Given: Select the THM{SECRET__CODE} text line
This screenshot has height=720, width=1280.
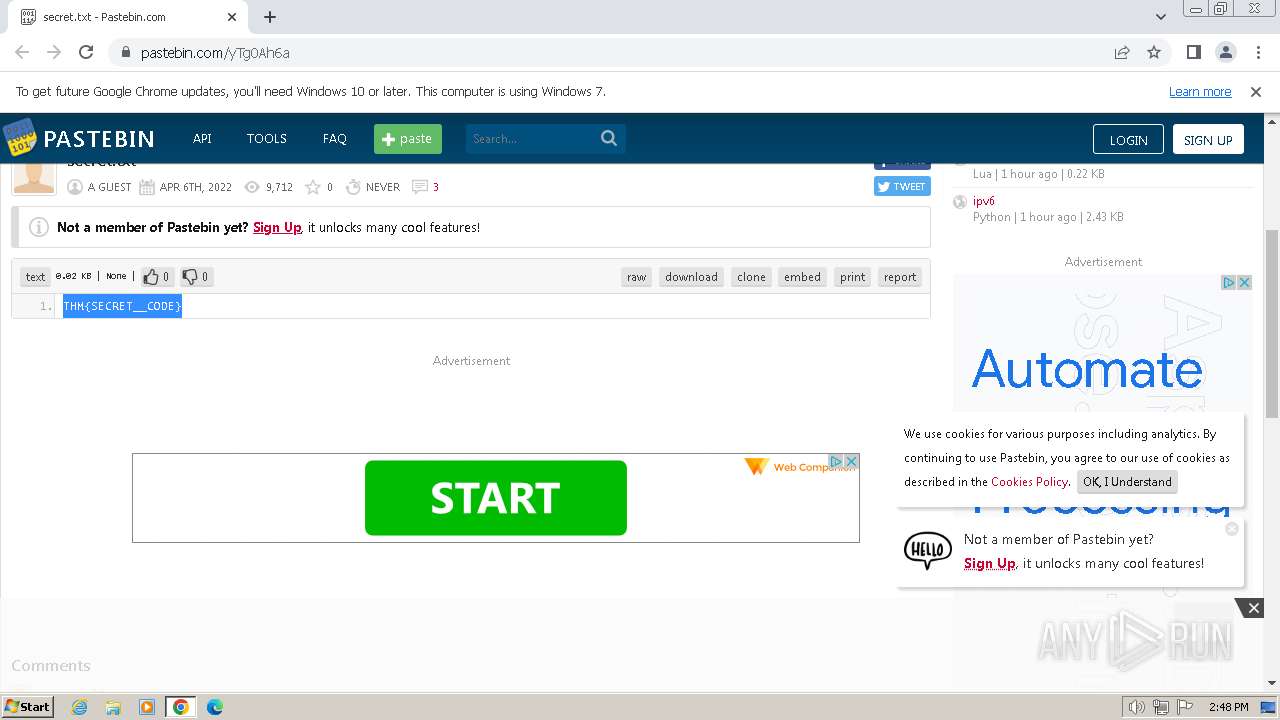Looking at the screenshot, I should [122, 306].
